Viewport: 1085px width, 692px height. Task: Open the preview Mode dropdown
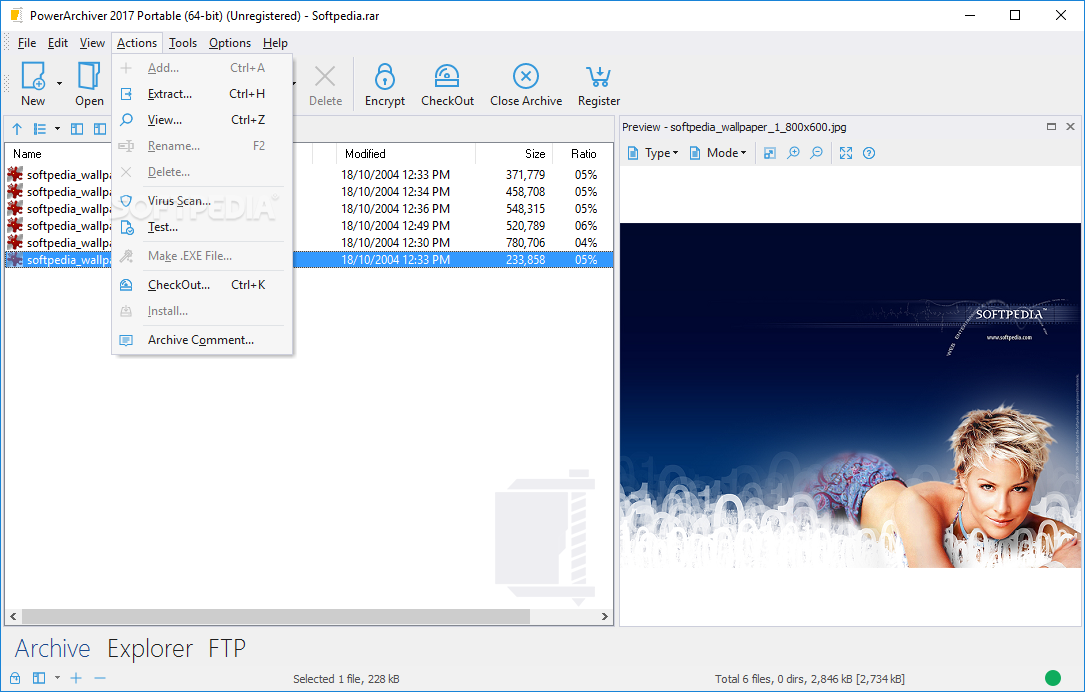[x=718, y=153]
